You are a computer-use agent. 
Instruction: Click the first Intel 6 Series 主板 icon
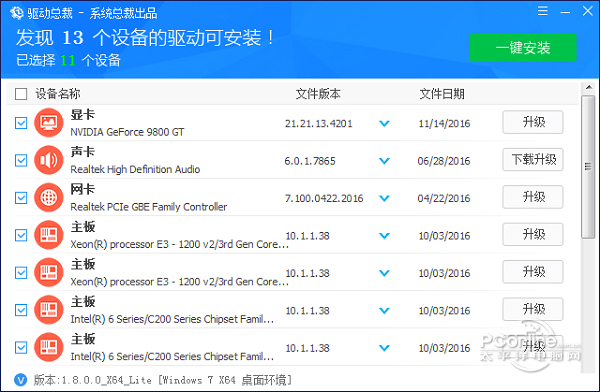[49, 310]
